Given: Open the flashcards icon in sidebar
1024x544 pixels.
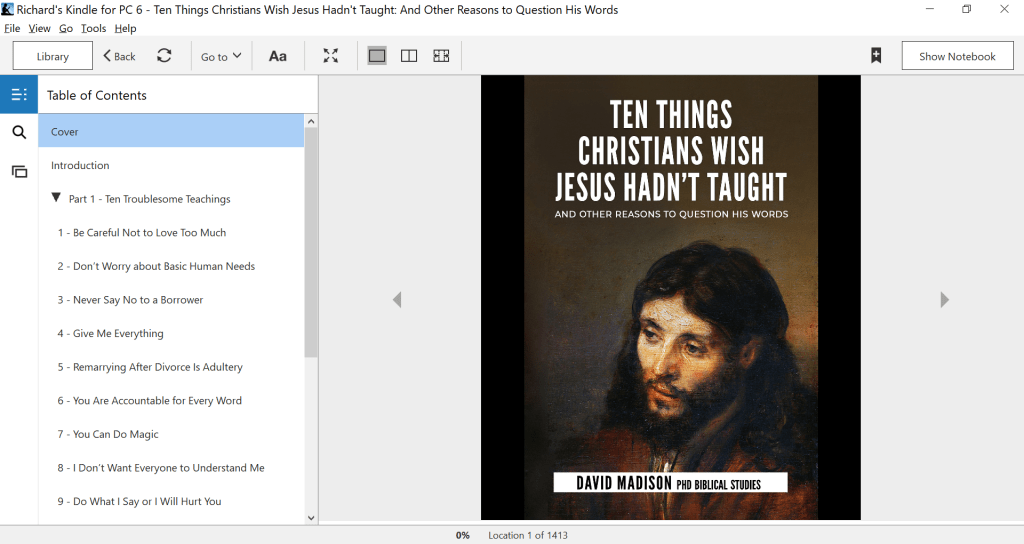Looking at the screenshot, I should point(19,171).
